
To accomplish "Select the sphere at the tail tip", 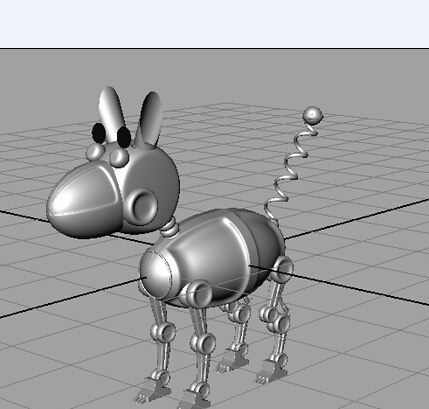I will pos(313,115).
